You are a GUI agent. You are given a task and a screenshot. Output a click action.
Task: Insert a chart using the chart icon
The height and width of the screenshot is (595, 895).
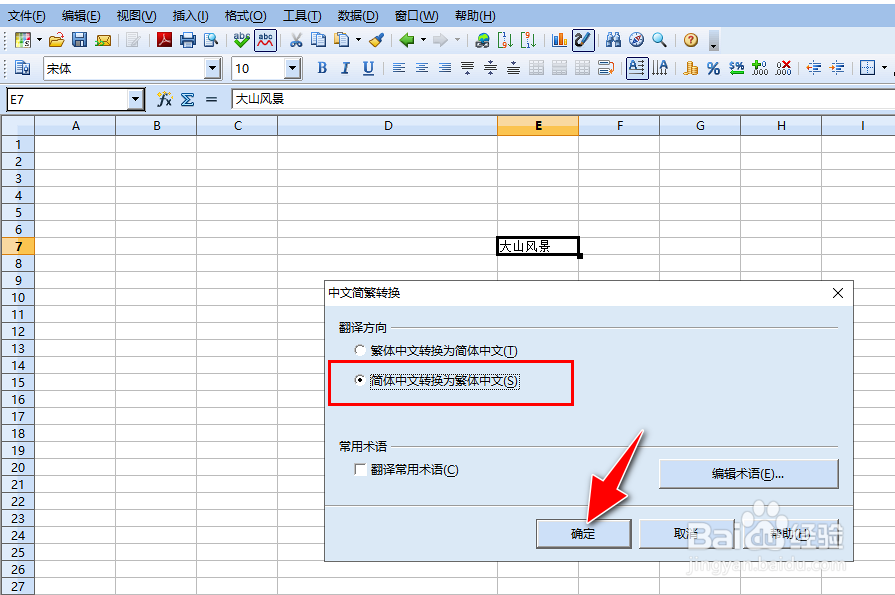(560, 40)
